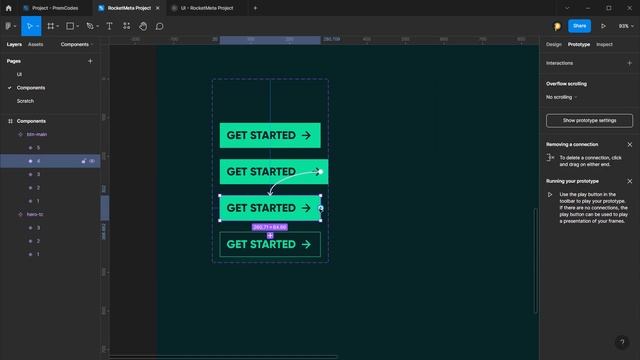This screenshot has width=640, height=360.
Task: Select the Hand tool
Action: [143, 26]
